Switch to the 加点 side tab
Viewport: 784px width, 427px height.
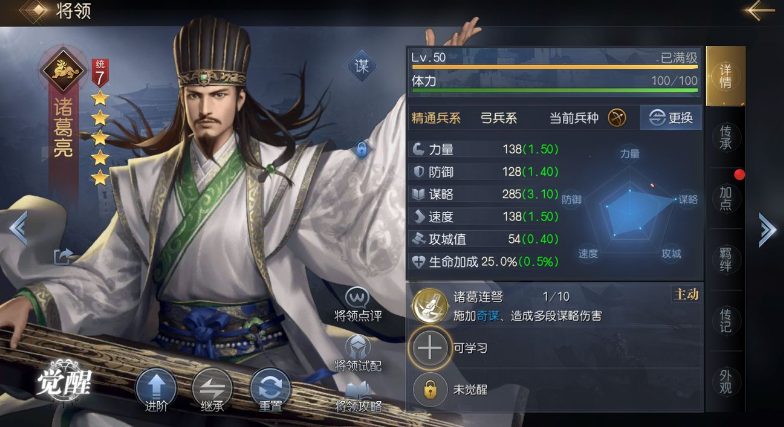(726, 198)
